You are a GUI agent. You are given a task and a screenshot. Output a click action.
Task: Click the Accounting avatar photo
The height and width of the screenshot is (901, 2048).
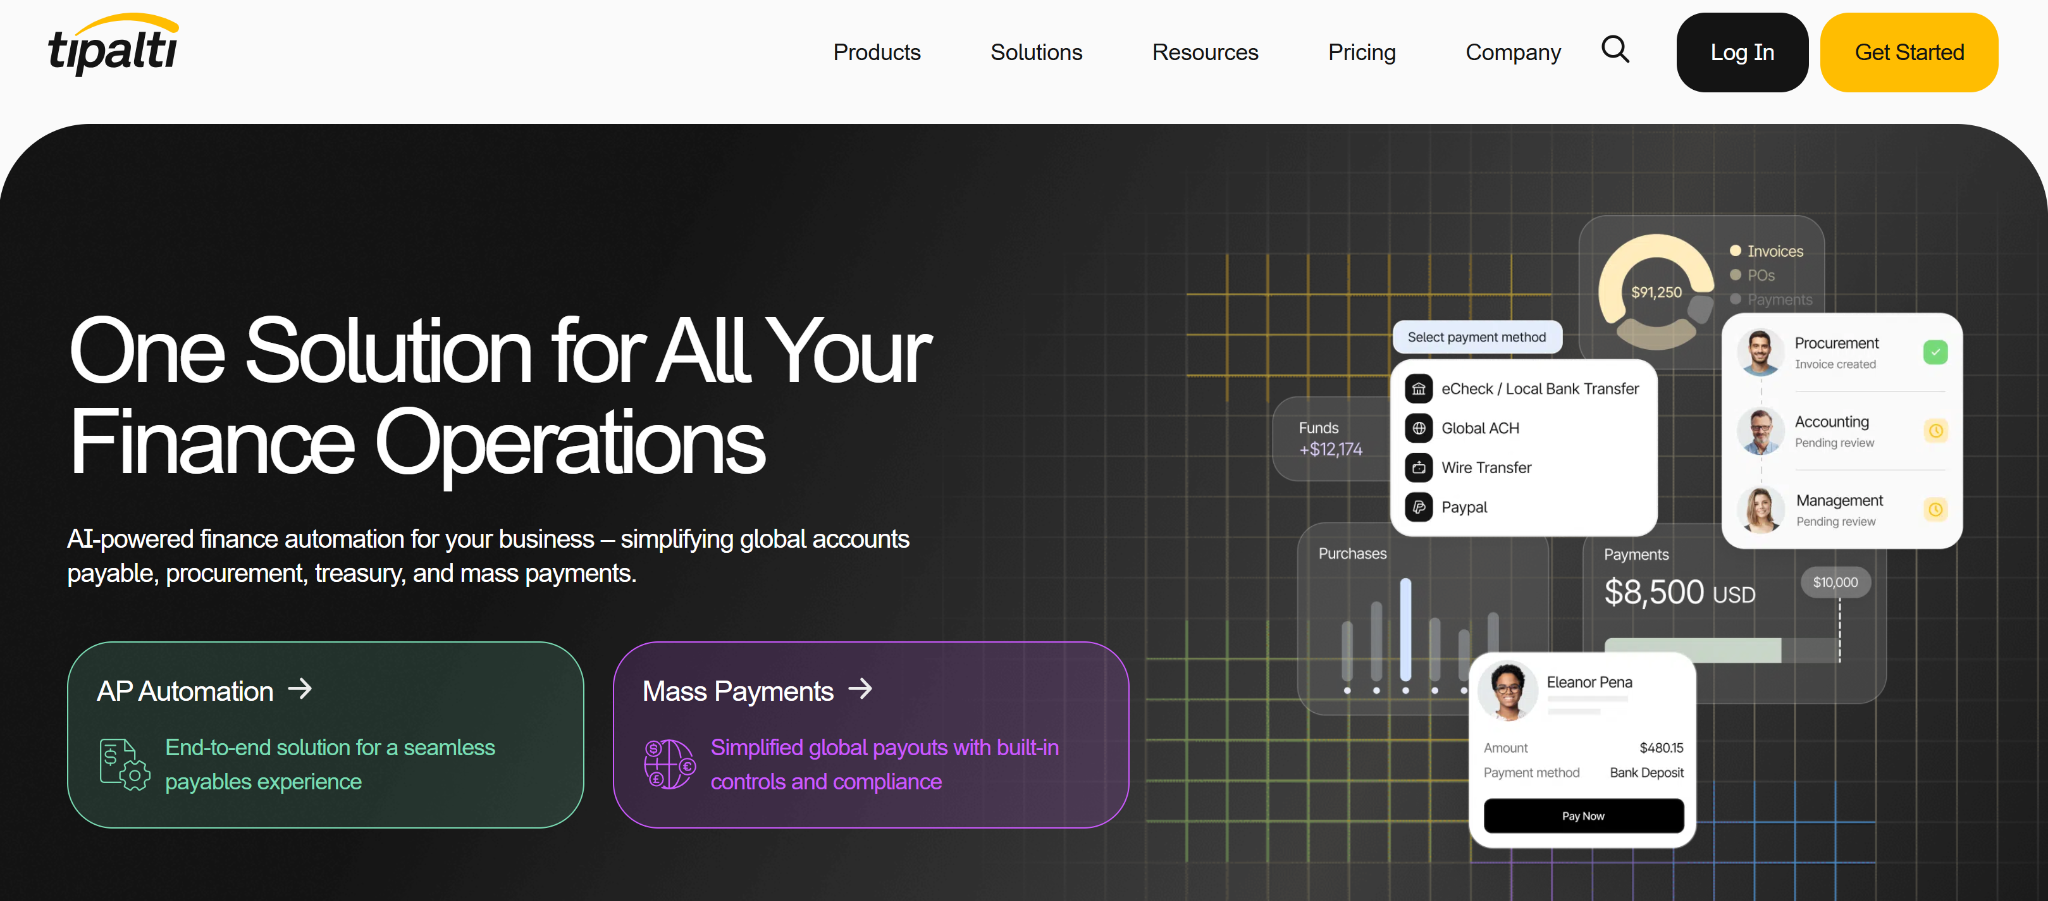click(1761, 431)
